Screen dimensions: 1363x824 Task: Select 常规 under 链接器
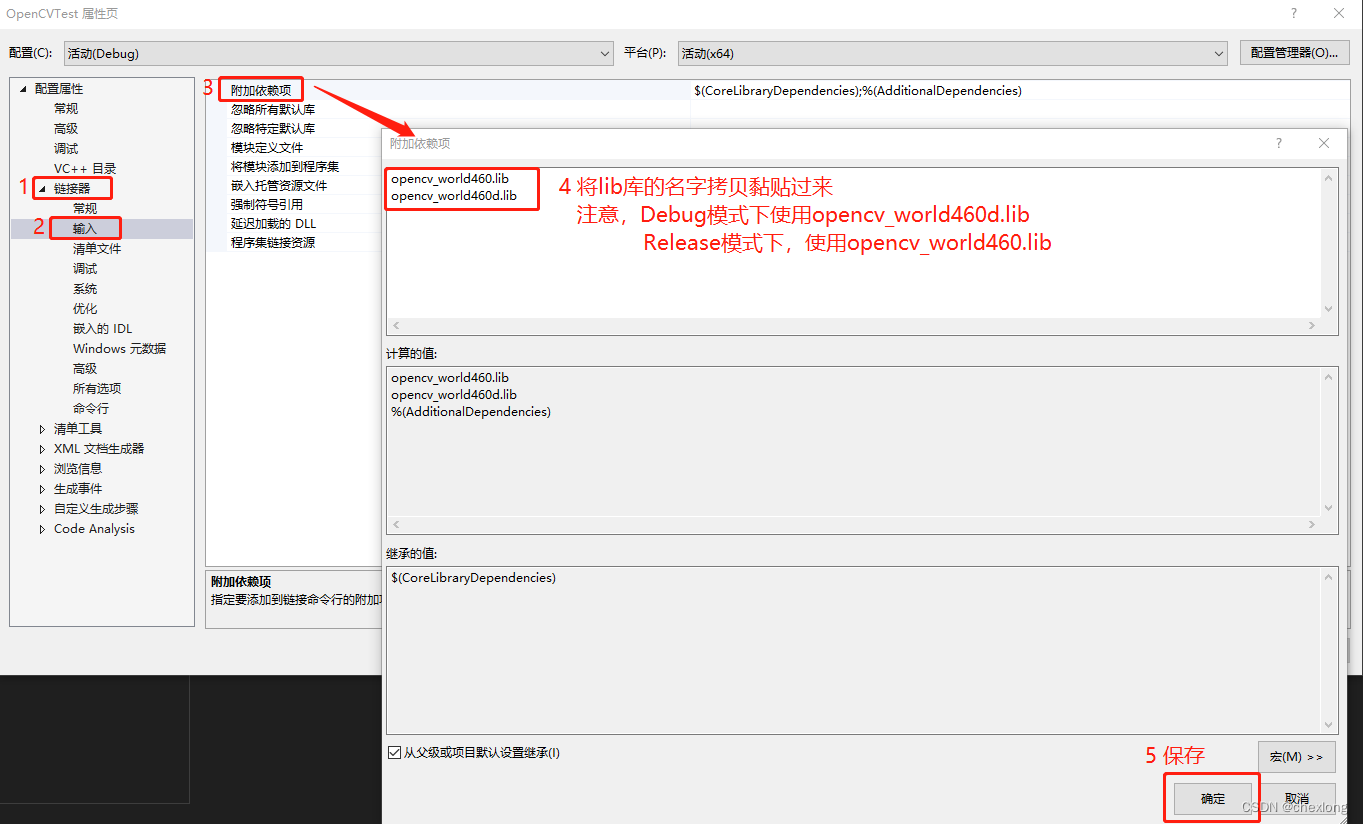[x=85, y=208]
